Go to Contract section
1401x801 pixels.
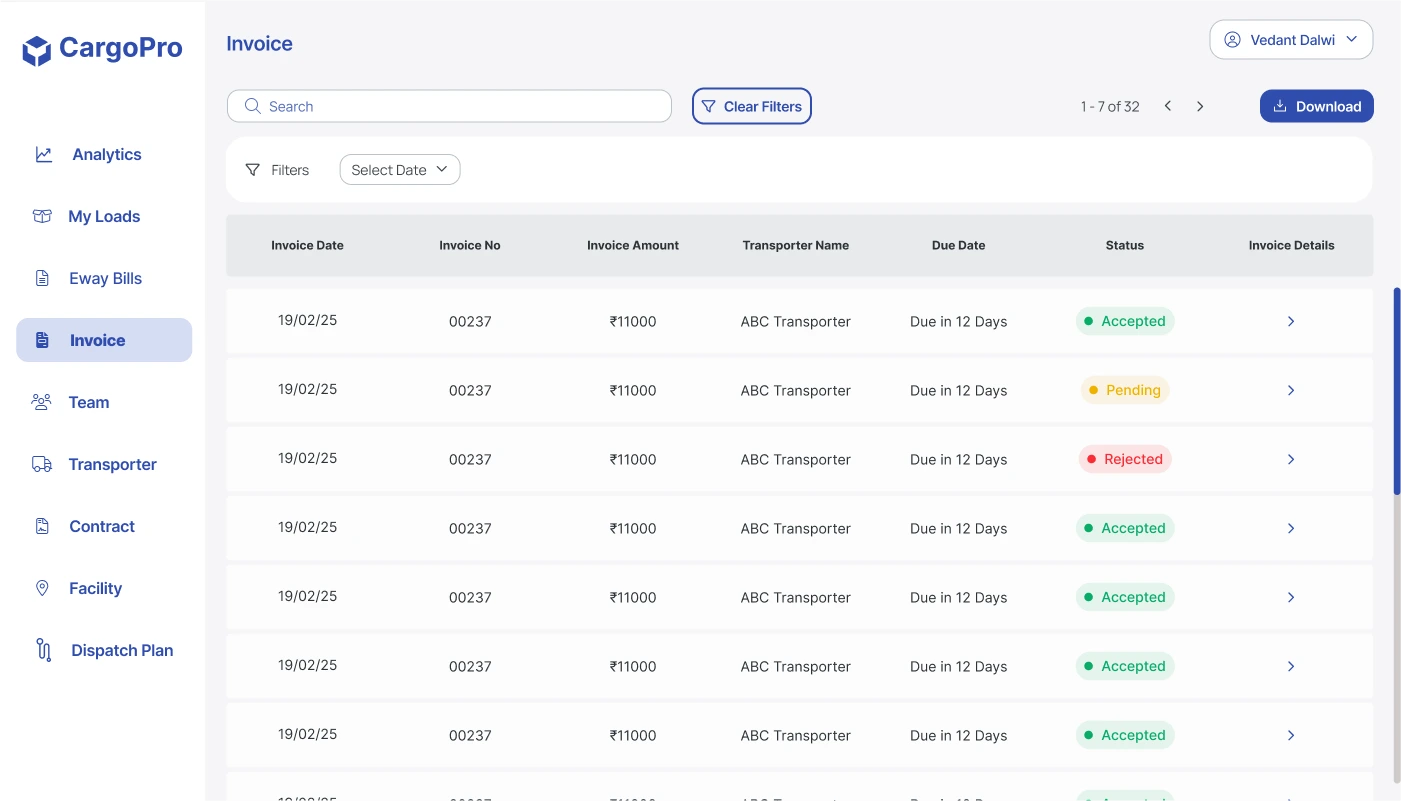pos(104,526)
